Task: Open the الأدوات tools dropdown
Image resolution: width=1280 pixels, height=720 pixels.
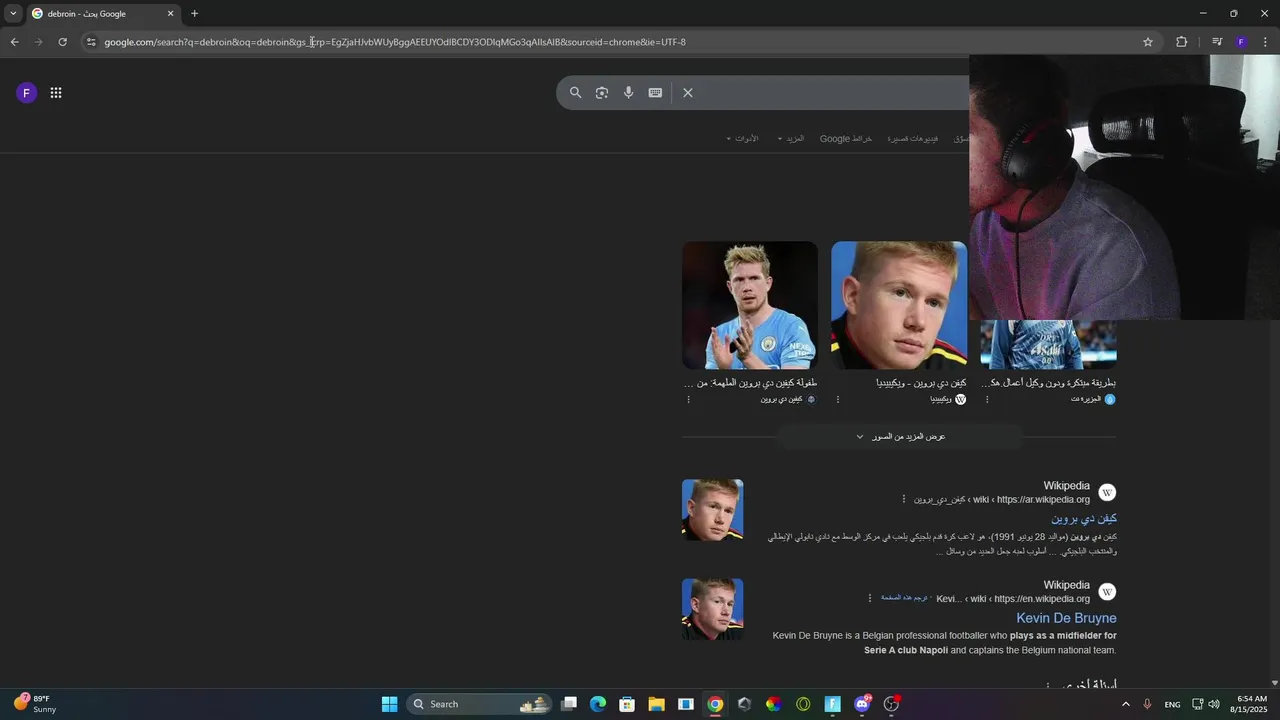Action: [x=742, y=138]
